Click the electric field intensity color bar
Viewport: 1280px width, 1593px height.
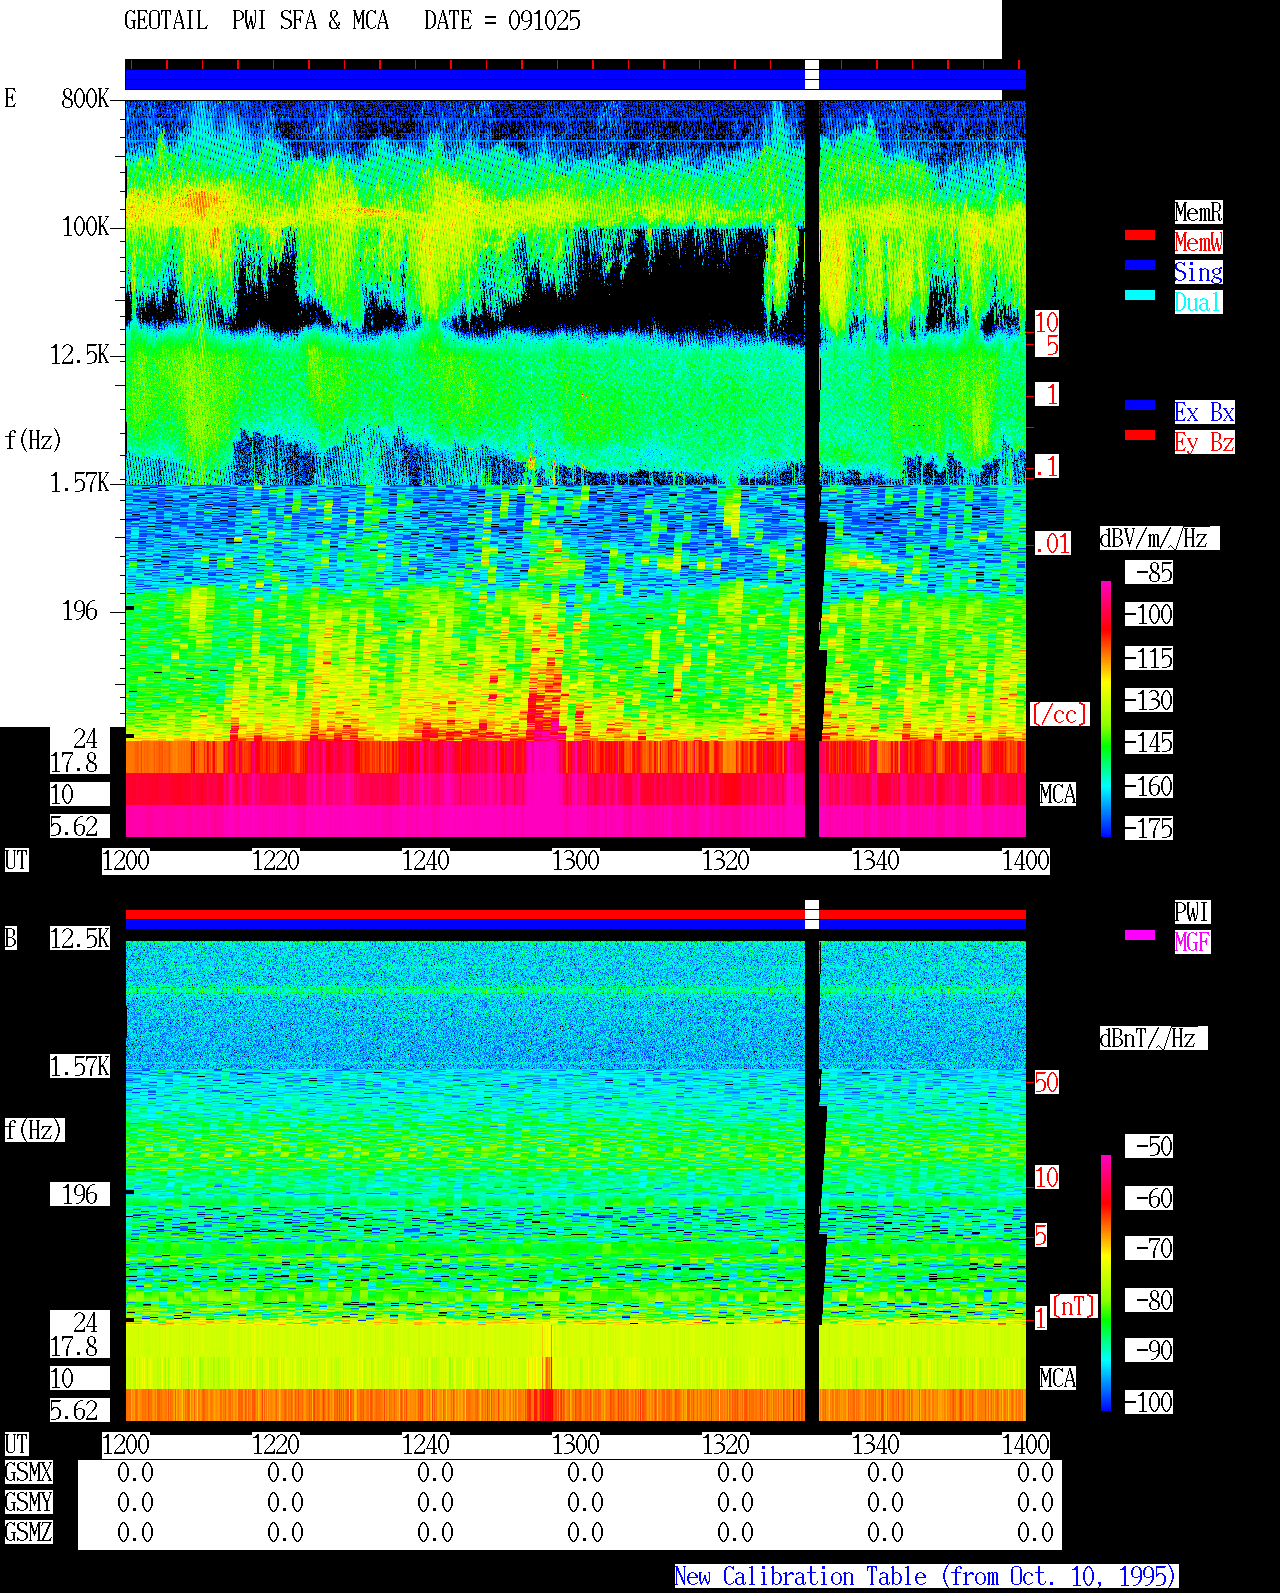tap(1106, 709)
